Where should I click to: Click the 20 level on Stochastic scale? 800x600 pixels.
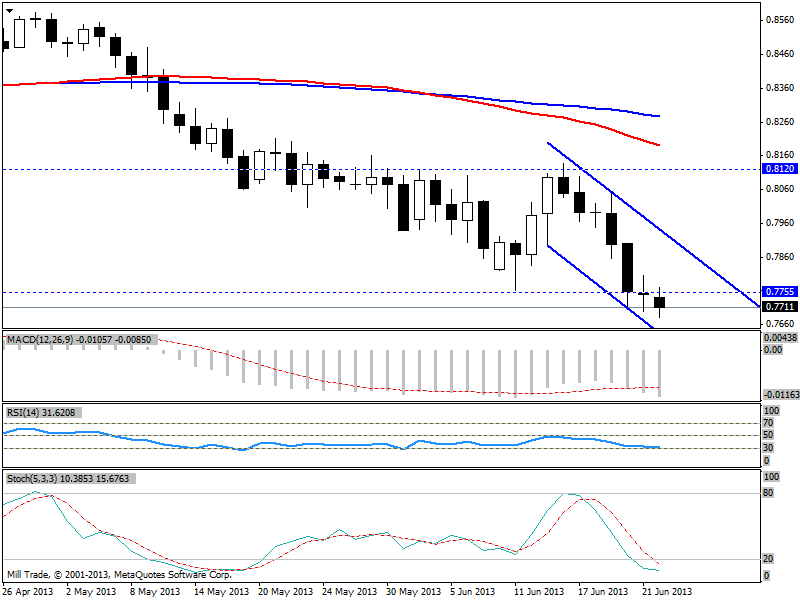[x=768, y=559]
